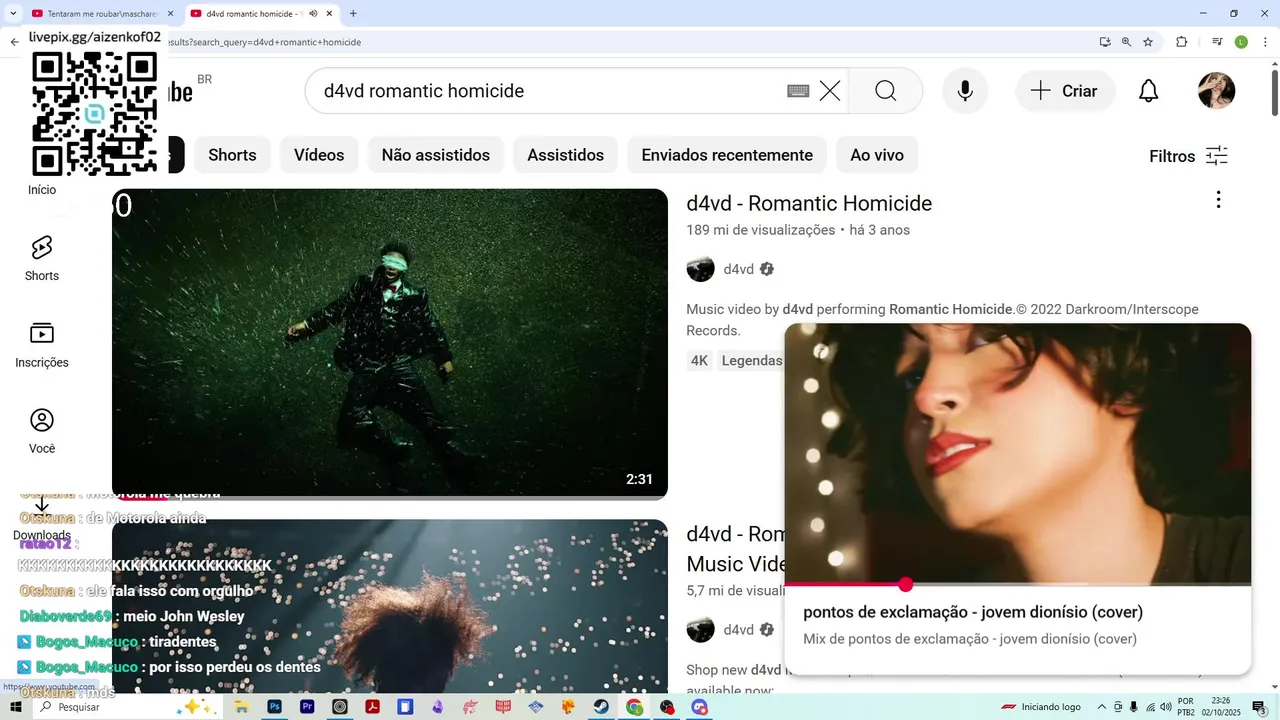Mute the tab audio speaker icon
Viewport: 1280px width, 720px height.
(313, 14)
